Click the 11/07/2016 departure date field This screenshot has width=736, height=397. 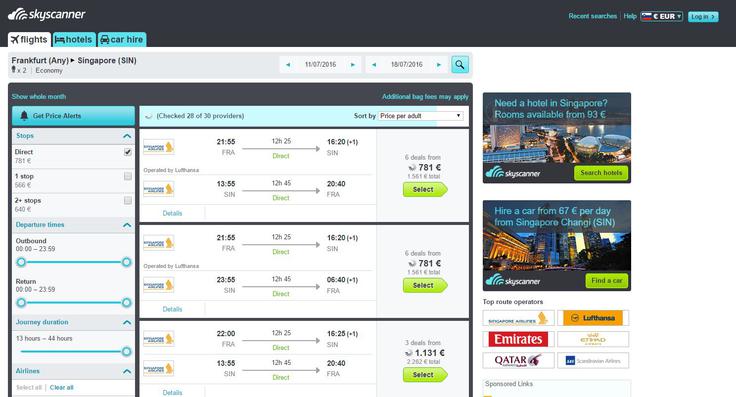[321, 65]
